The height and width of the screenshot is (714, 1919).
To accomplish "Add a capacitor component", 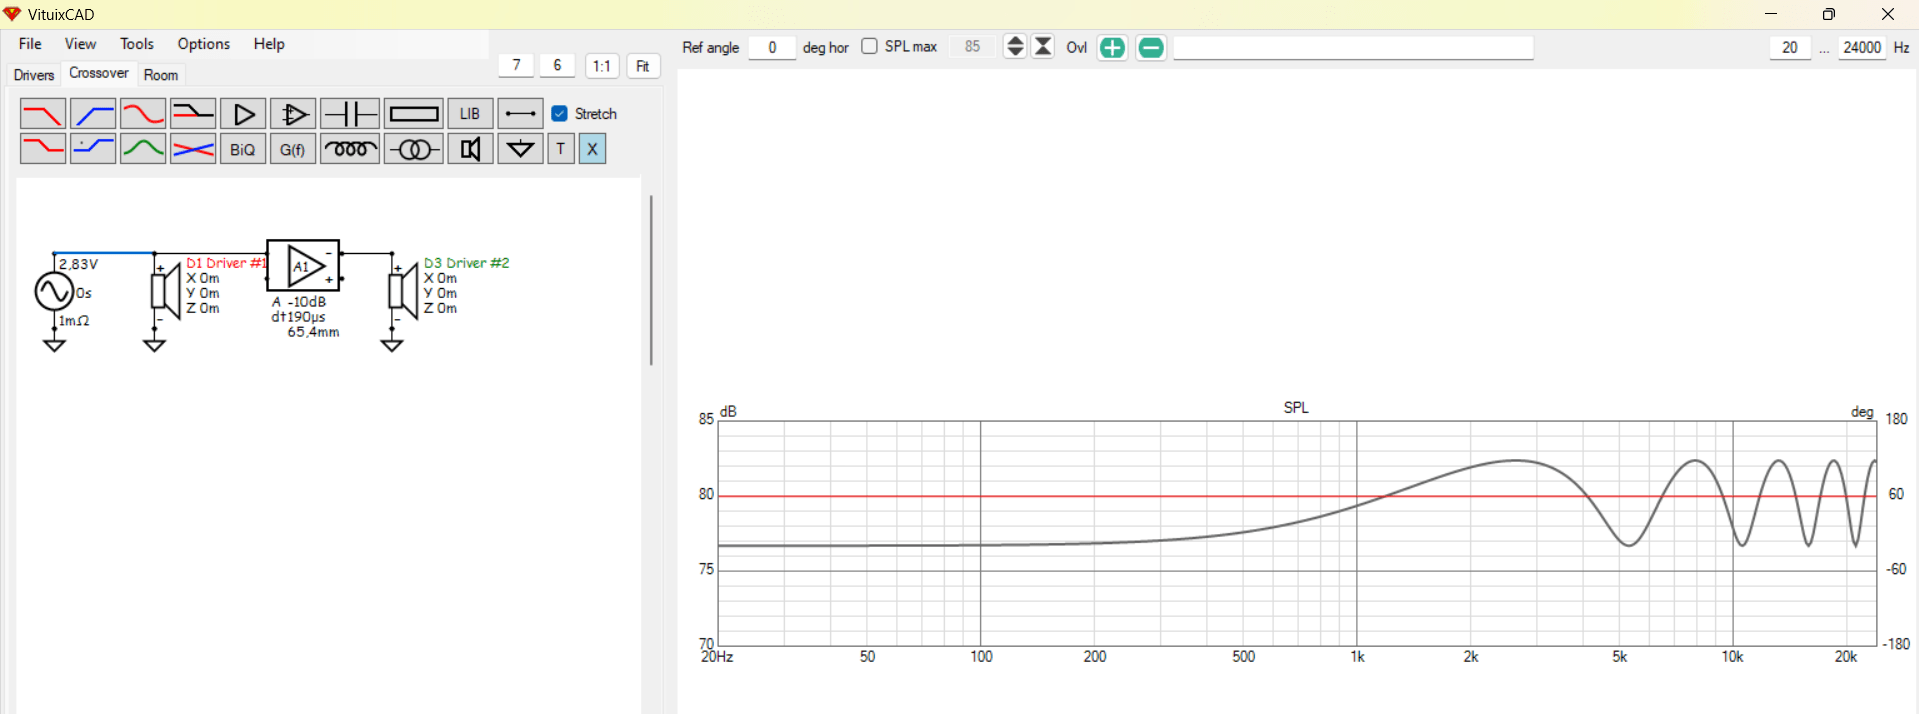I will [x=350, y=114].
